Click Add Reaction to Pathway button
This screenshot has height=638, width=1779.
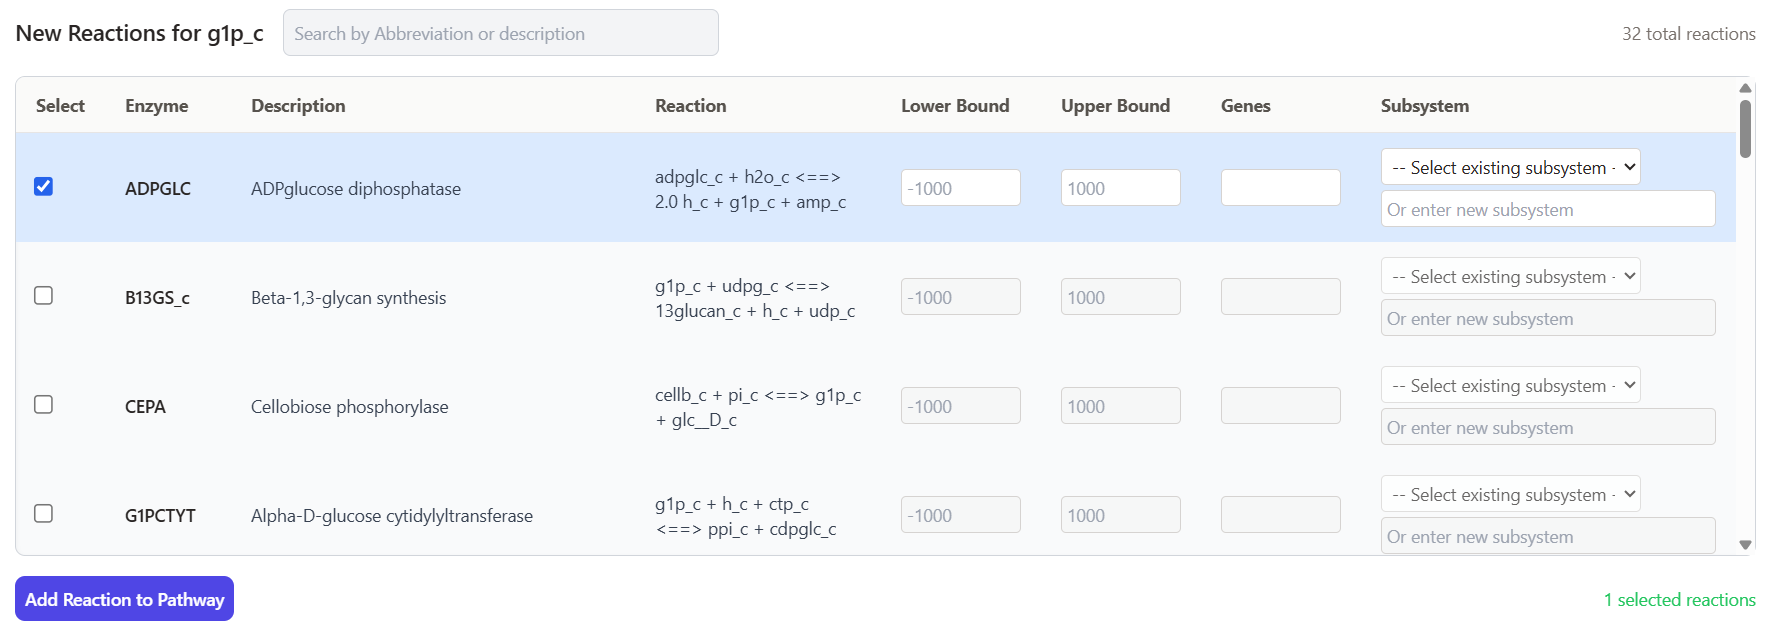coord(124,599)
